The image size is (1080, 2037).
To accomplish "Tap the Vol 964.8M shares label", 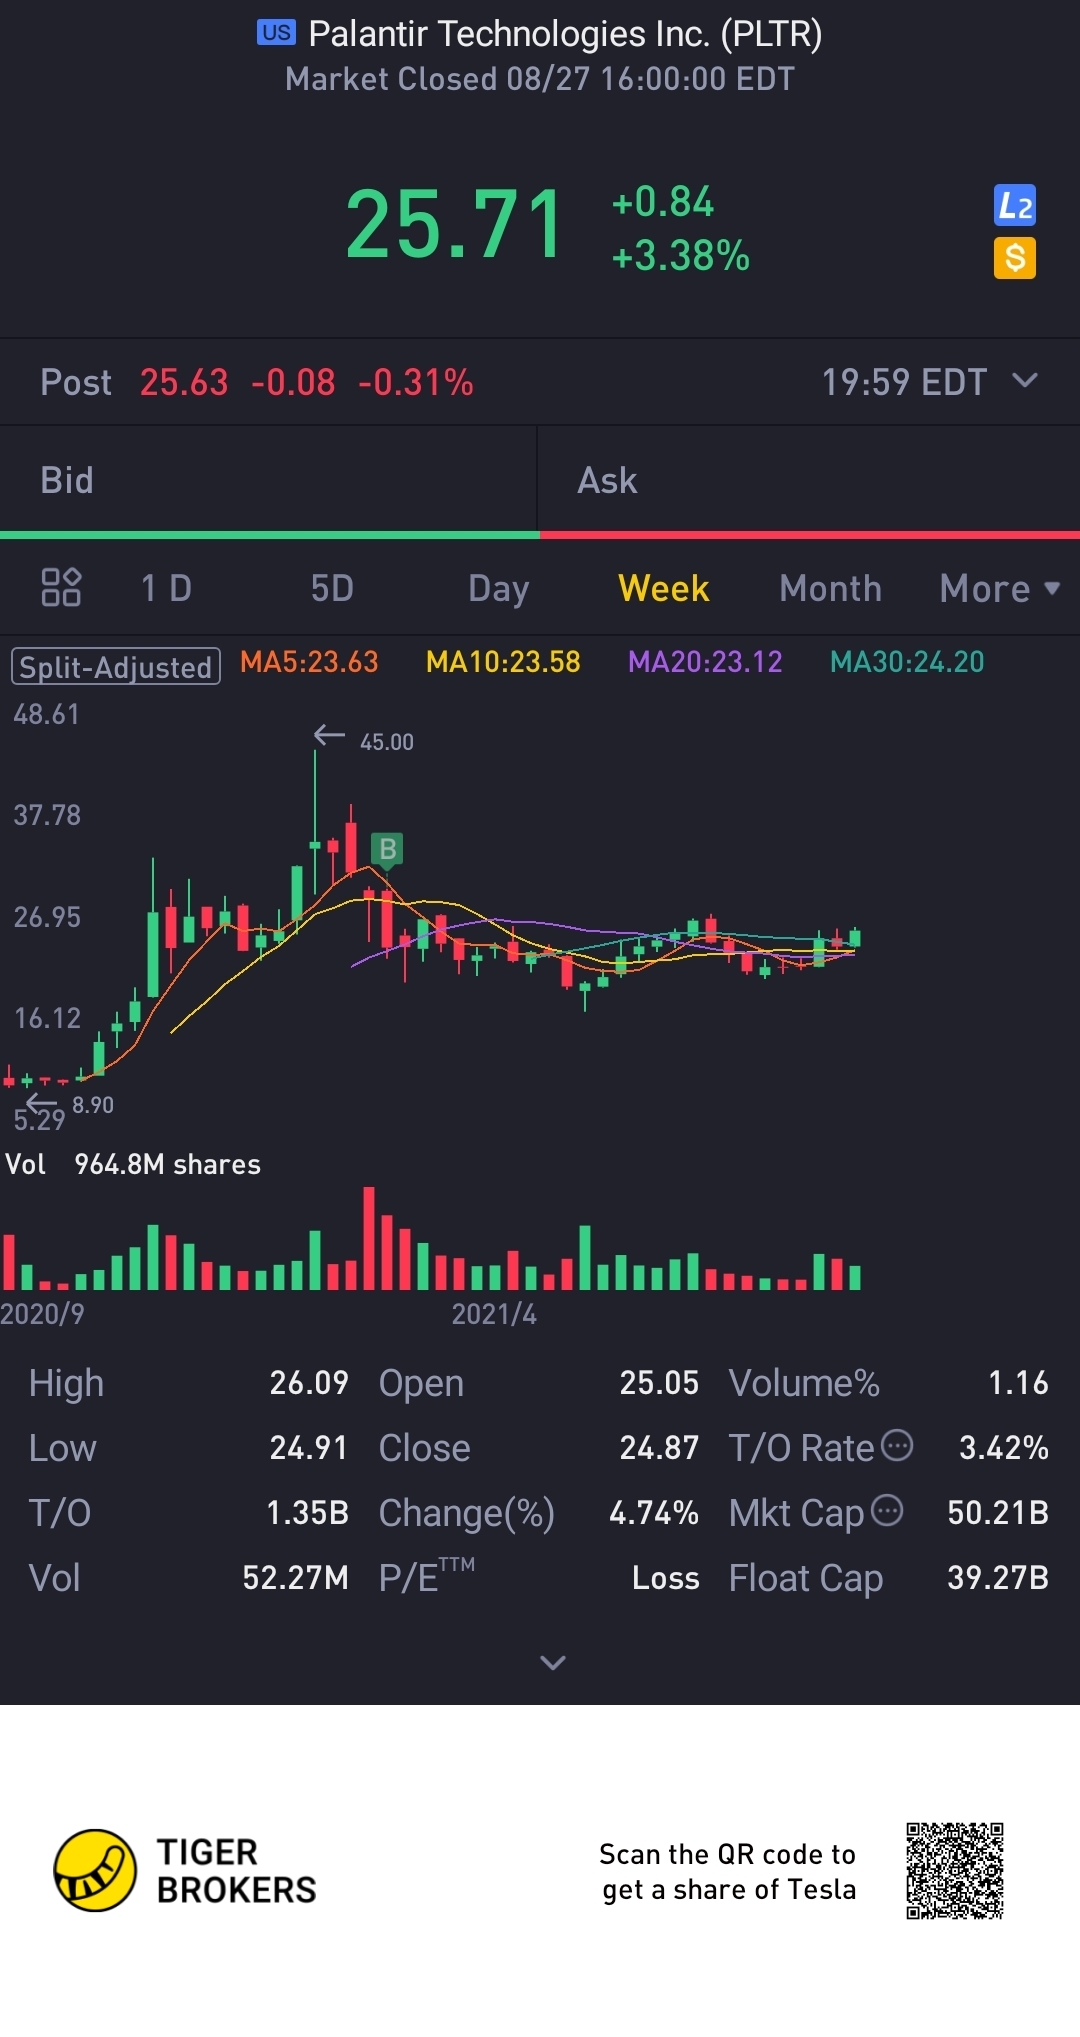I will pos(133,1164).
